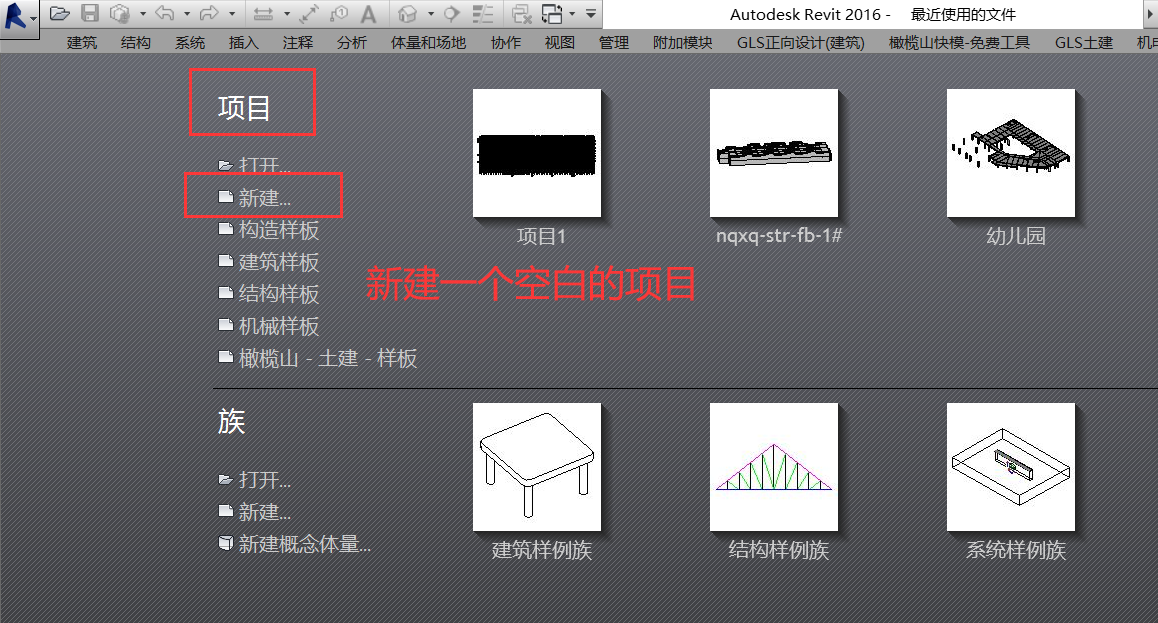Click the Synchronize with central icon
The height and width of the screenshot is (623, 1158).
point(119,13)
